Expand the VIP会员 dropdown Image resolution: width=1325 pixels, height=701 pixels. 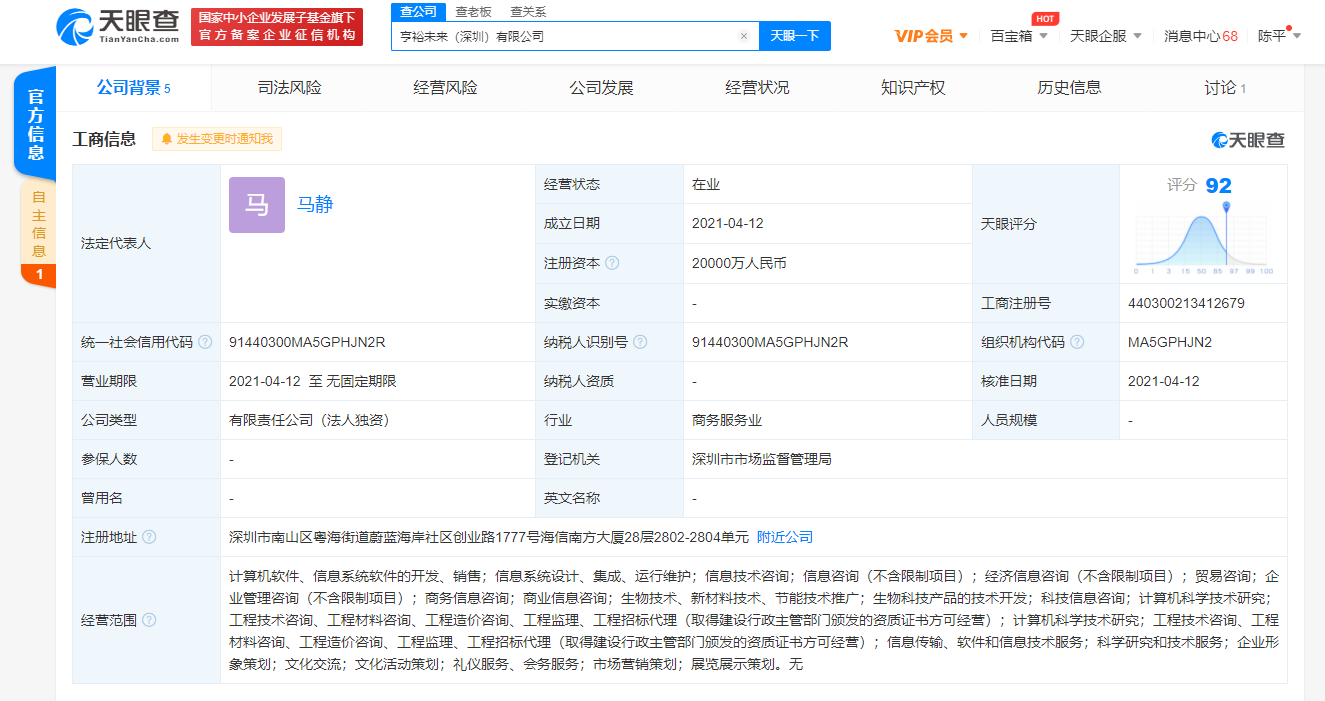(x=931, y=36)
